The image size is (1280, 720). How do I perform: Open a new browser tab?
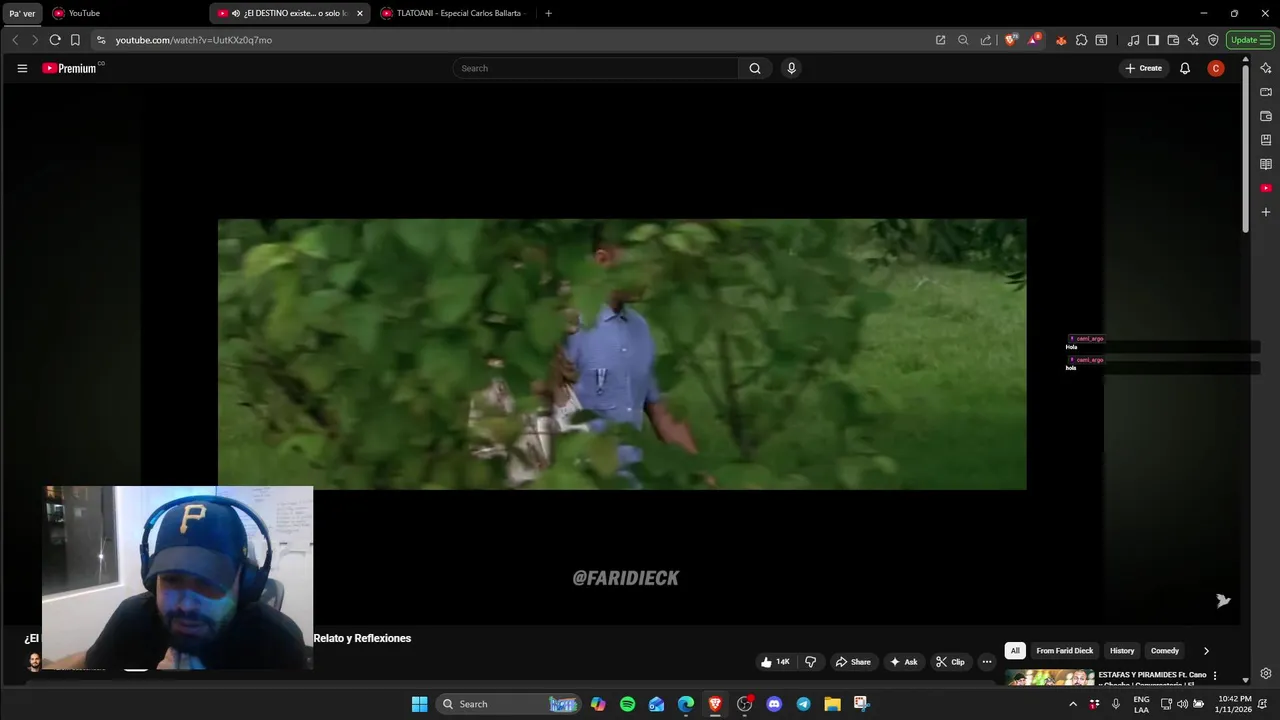(x=548, y=13)
